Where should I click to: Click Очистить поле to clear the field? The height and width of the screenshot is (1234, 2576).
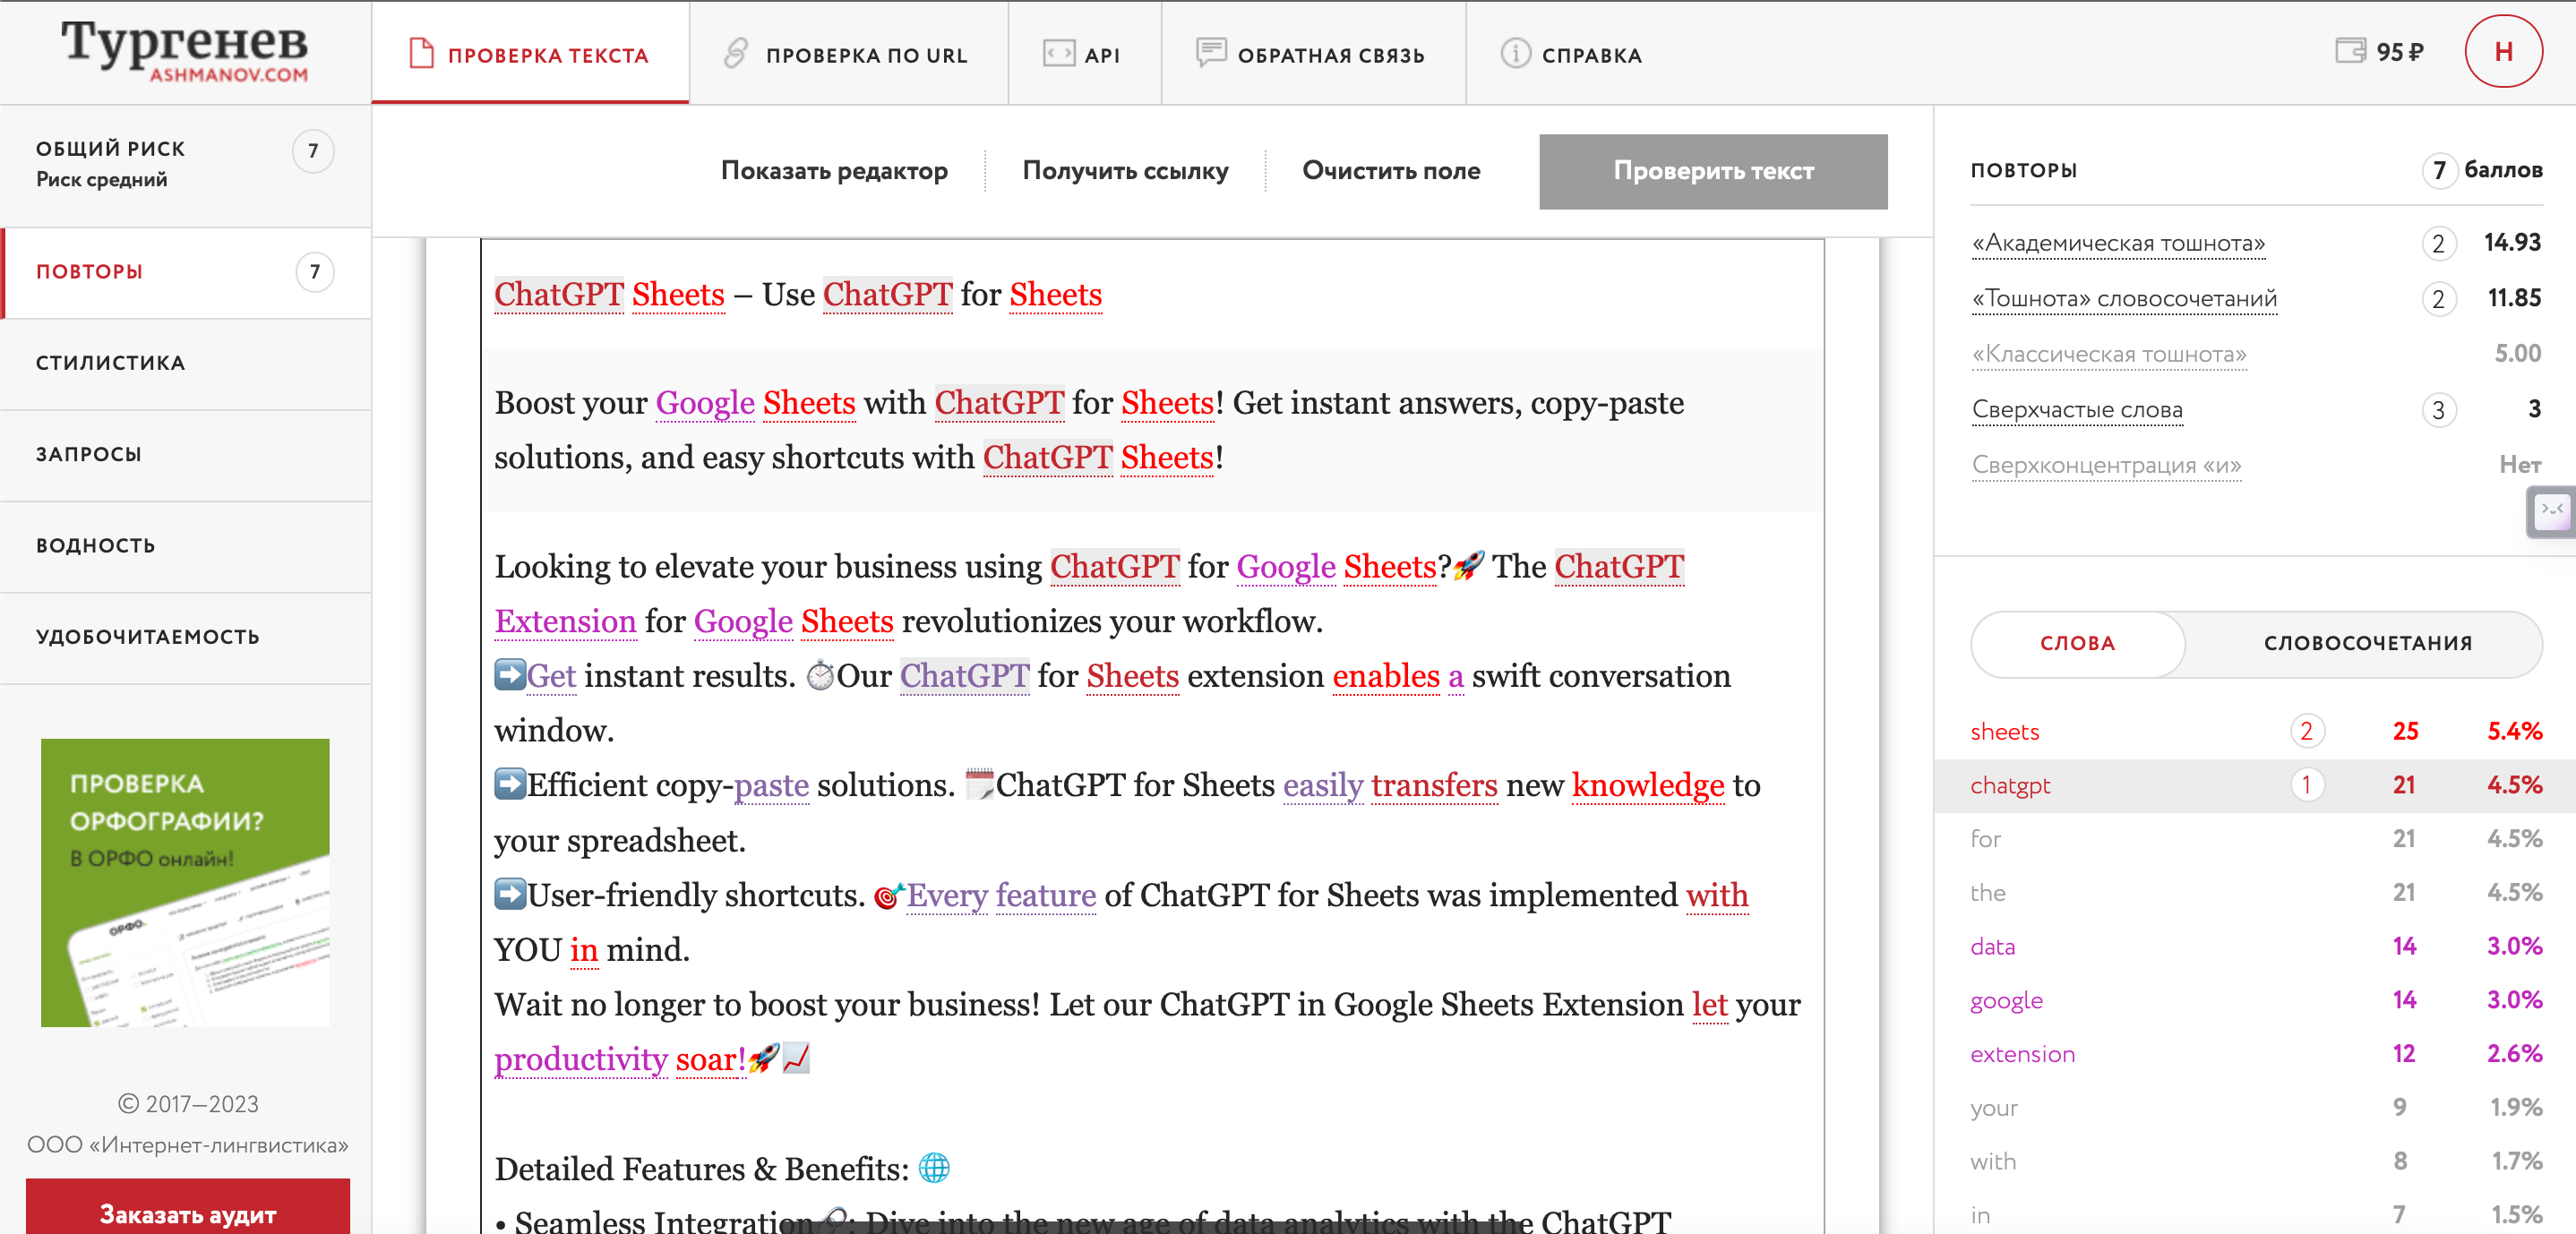[x=1391, y=171]
